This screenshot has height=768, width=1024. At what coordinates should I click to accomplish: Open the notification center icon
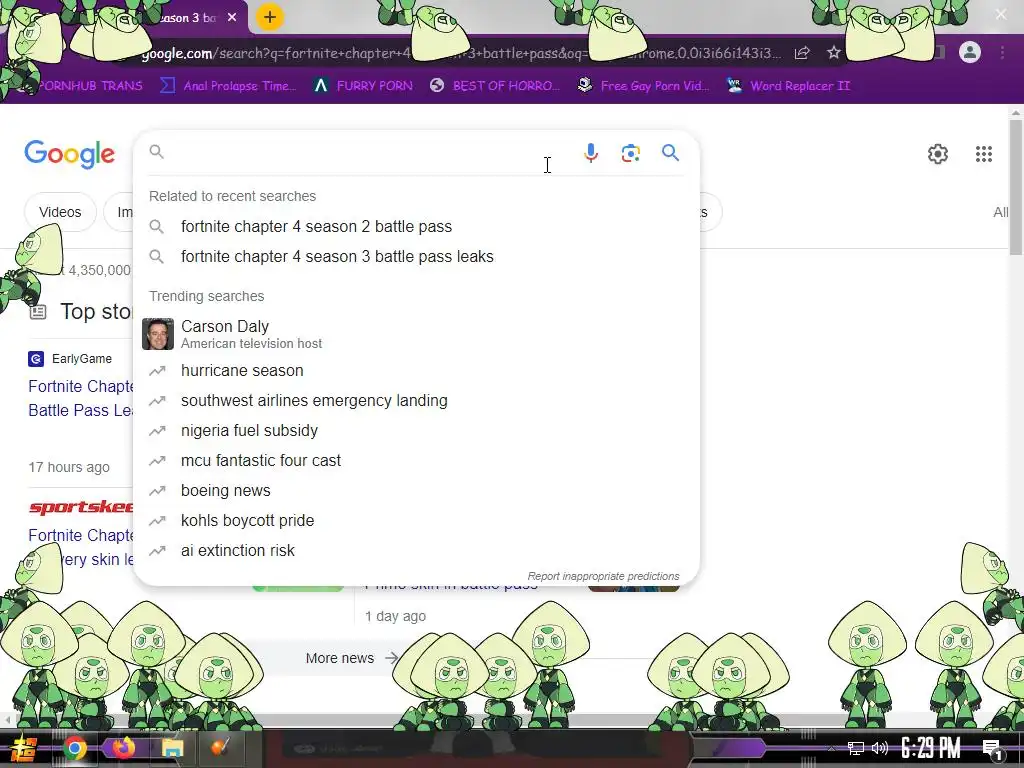[992, 749]
